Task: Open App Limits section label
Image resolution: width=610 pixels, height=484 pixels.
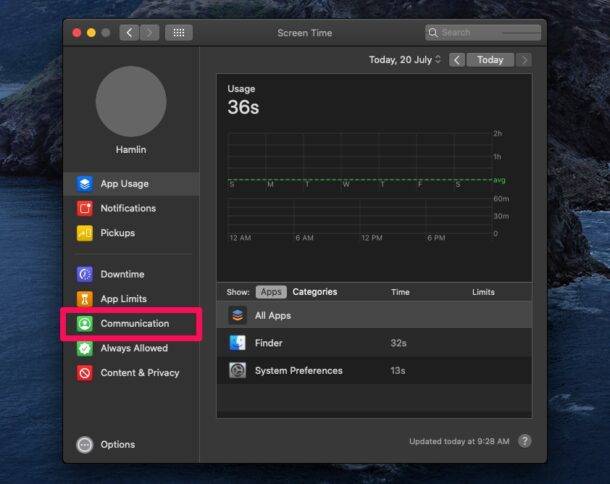Action: 123,299
